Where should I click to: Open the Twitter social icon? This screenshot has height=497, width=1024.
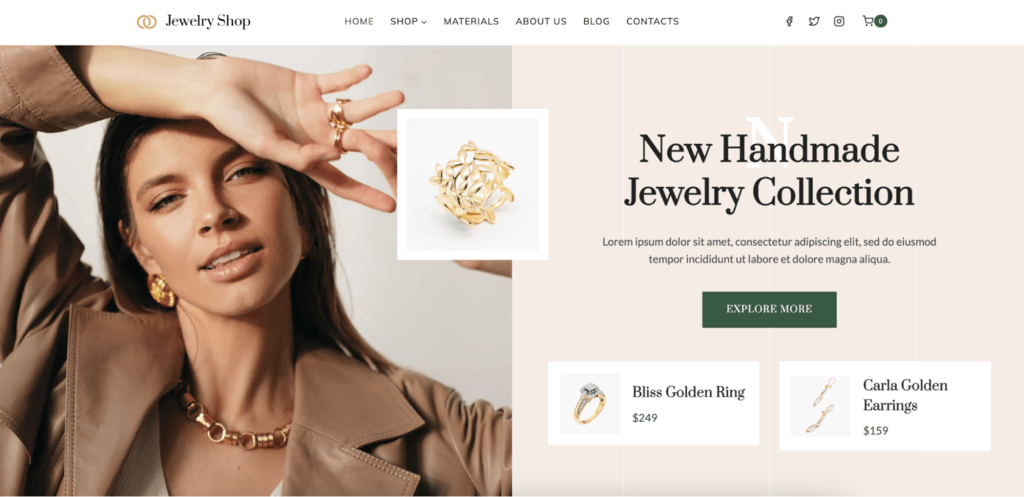click(x=814, y=22)
